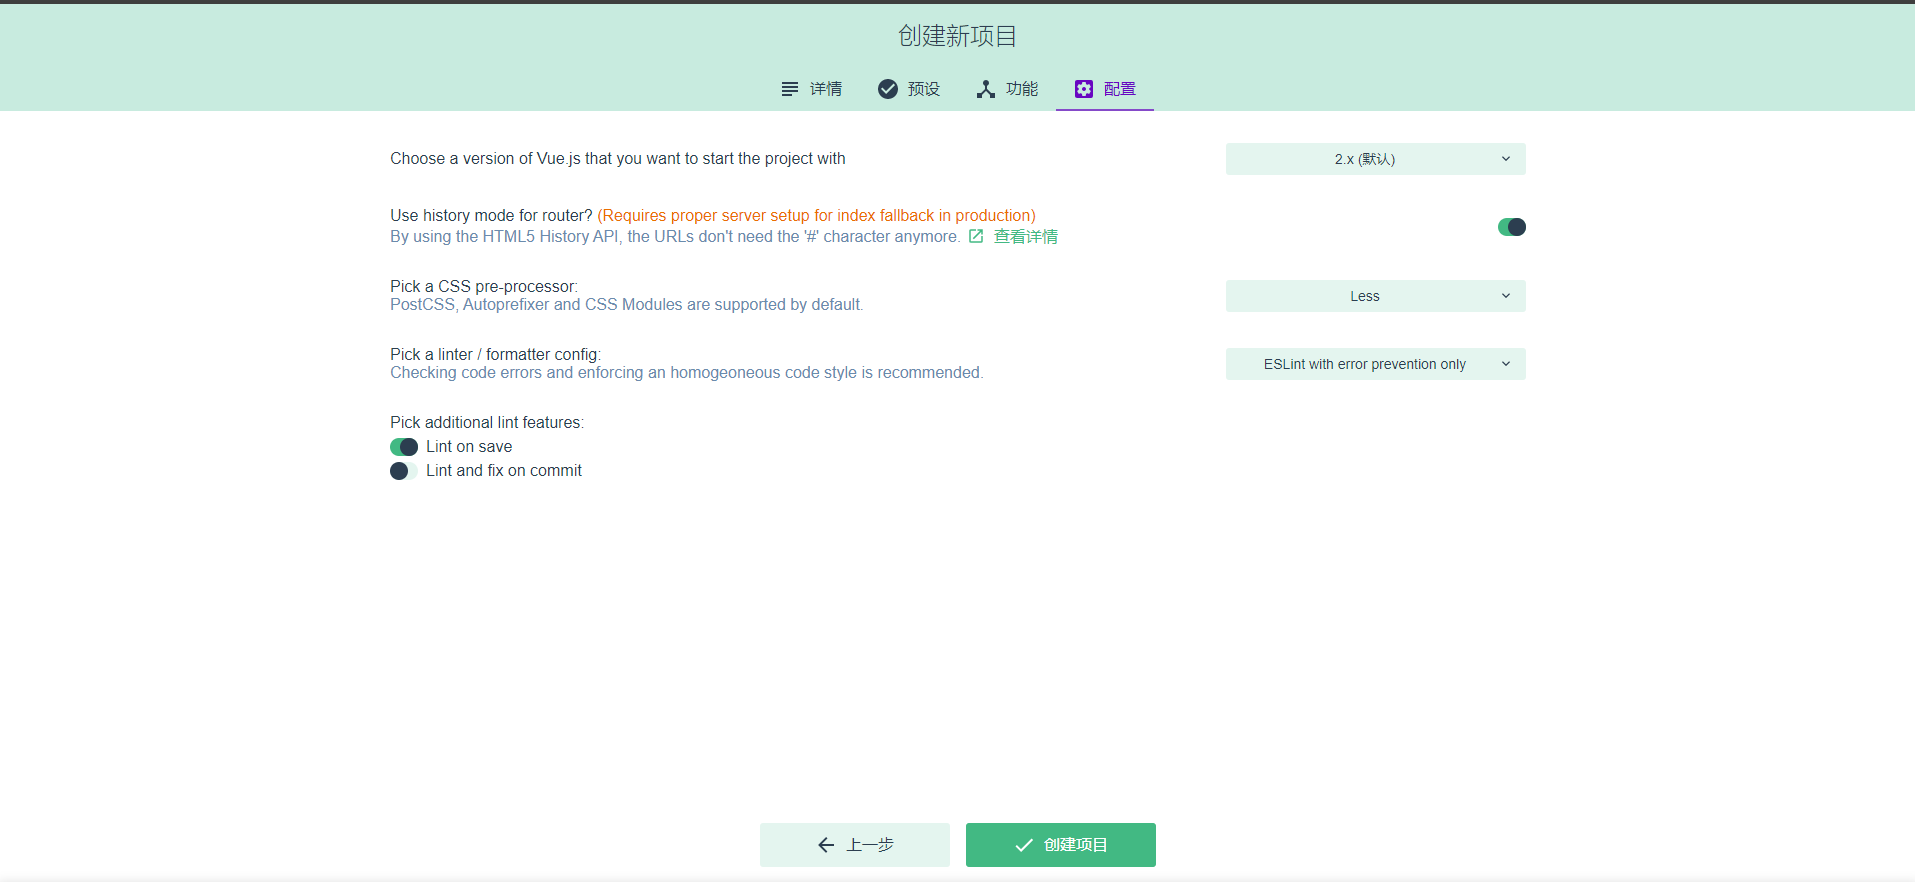Click the details list icon in tabs
The width and height of the screenshot is (1915, 882).
pos(790,89)
